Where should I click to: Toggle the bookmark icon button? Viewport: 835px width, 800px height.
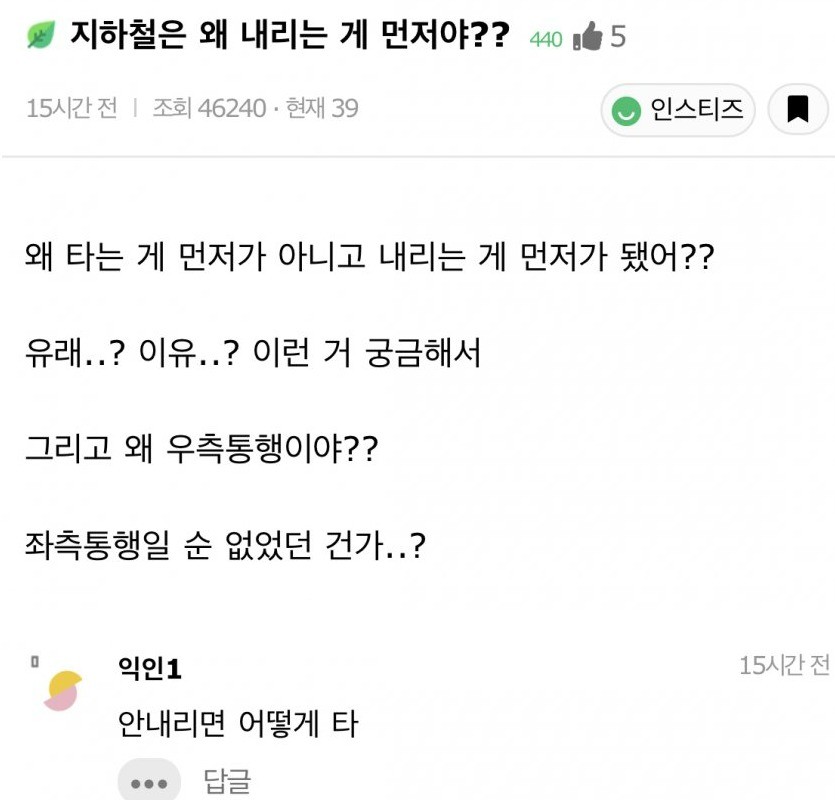coord(797,109)
